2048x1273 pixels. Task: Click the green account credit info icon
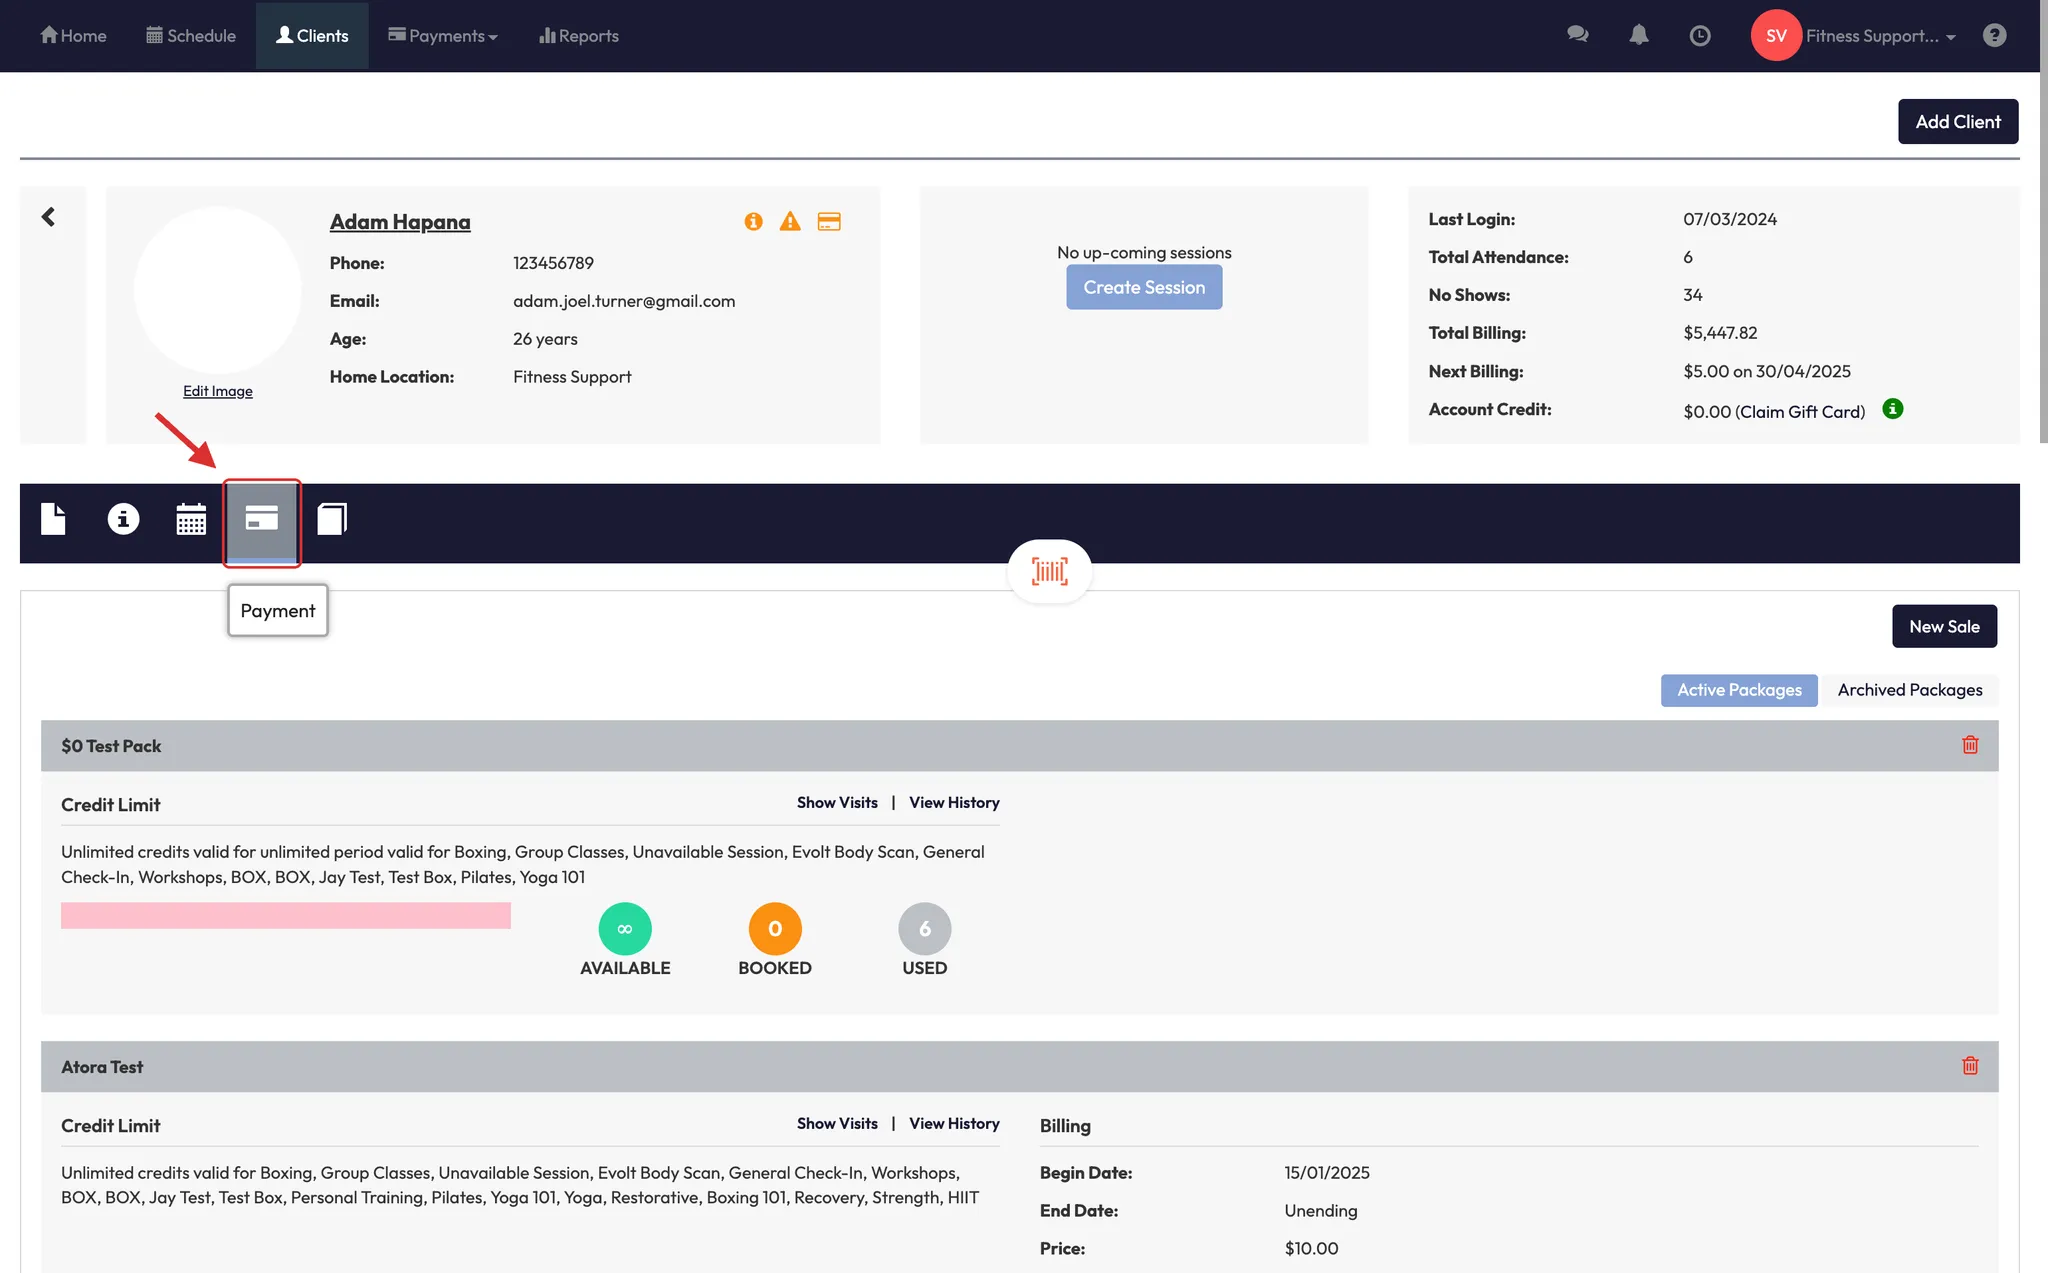pyautogui.click(x=1892, y=409)
